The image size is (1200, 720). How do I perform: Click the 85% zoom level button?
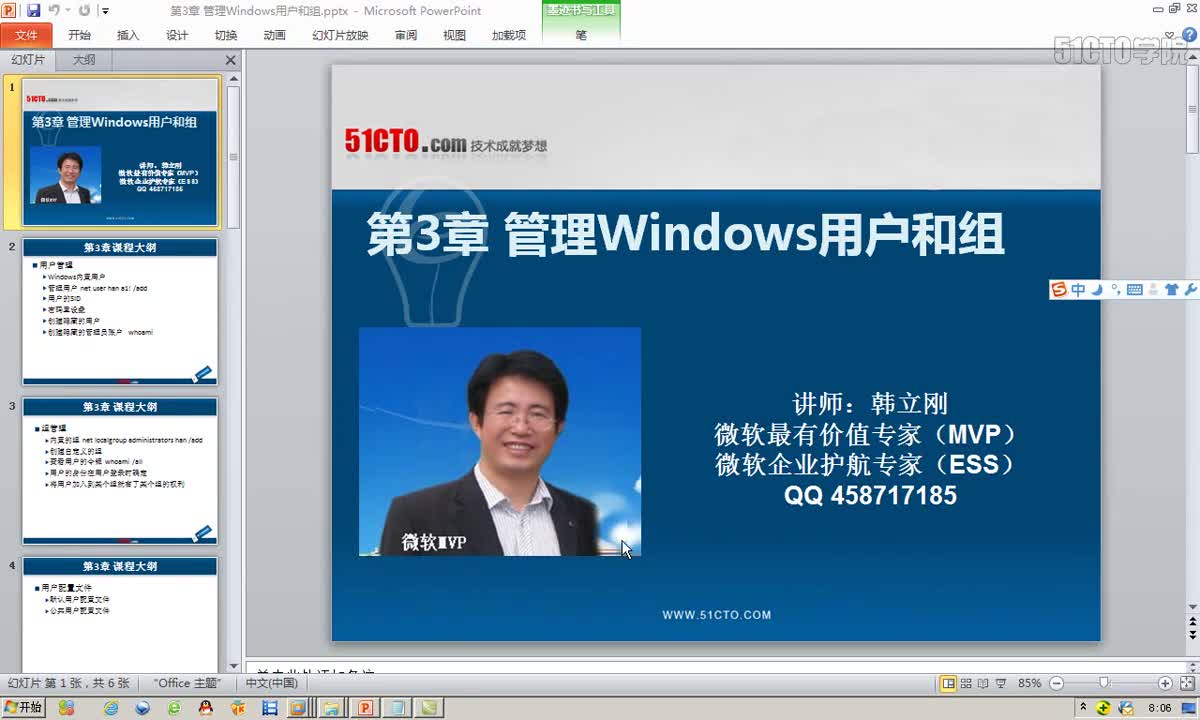(x=1029, y=683)
